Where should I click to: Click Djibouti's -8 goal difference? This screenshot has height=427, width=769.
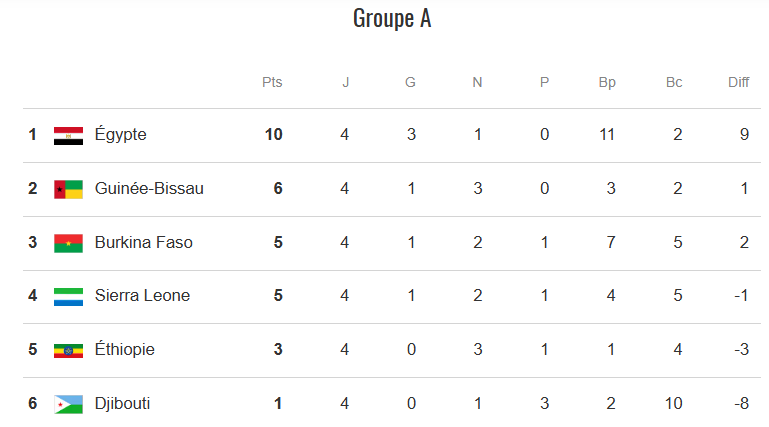[x=741, y=404]
